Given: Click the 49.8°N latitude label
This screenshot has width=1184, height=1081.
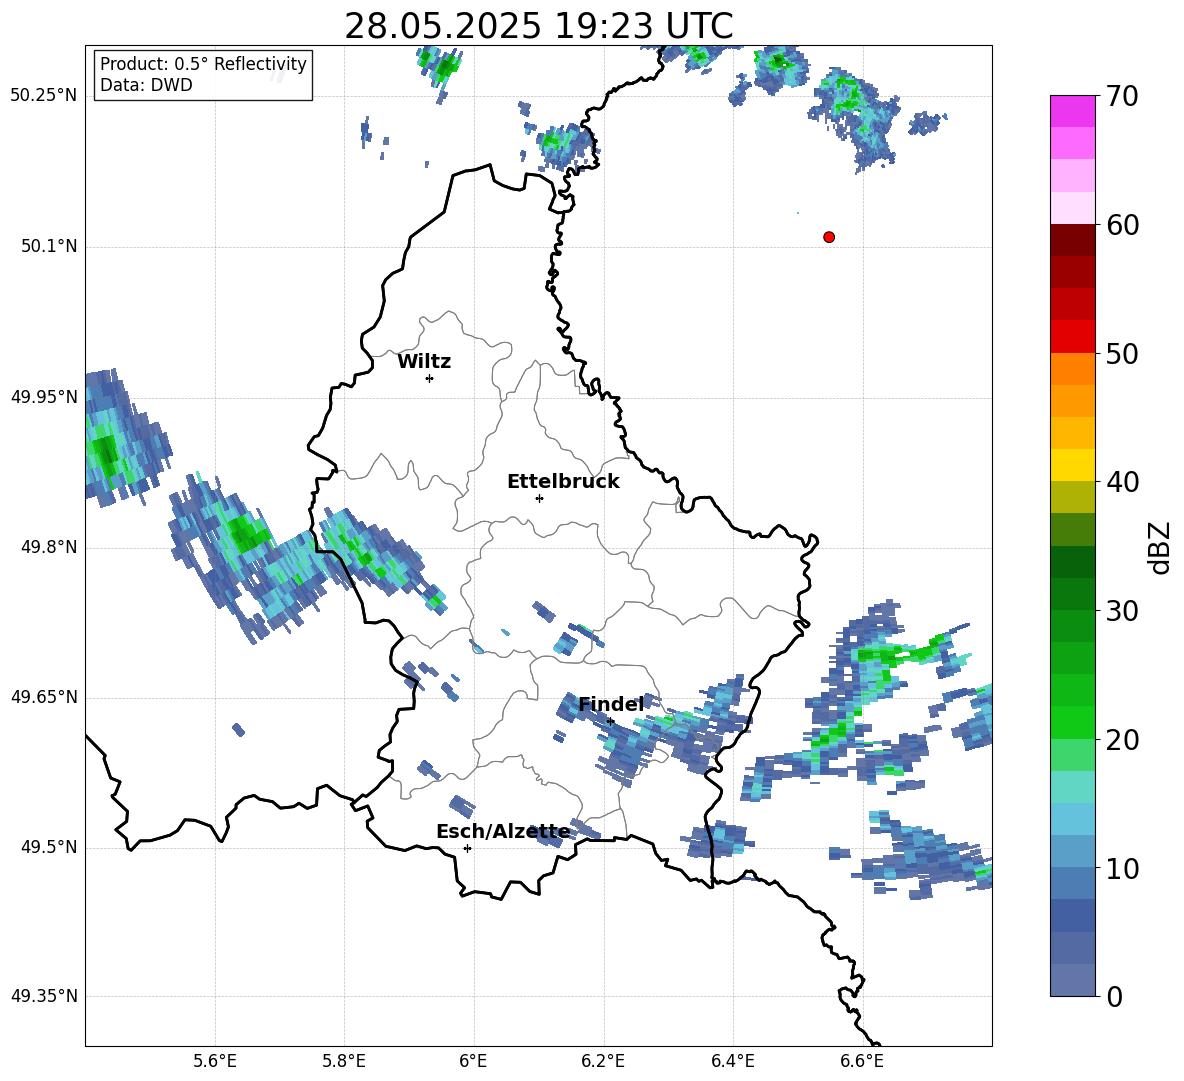Looking at the screenshot, I should 50,547.
